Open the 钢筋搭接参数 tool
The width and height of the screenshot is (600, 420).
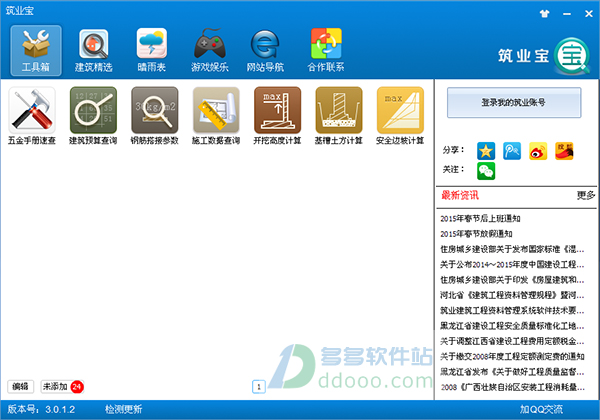pyautogui.click(x=155, y=116)
